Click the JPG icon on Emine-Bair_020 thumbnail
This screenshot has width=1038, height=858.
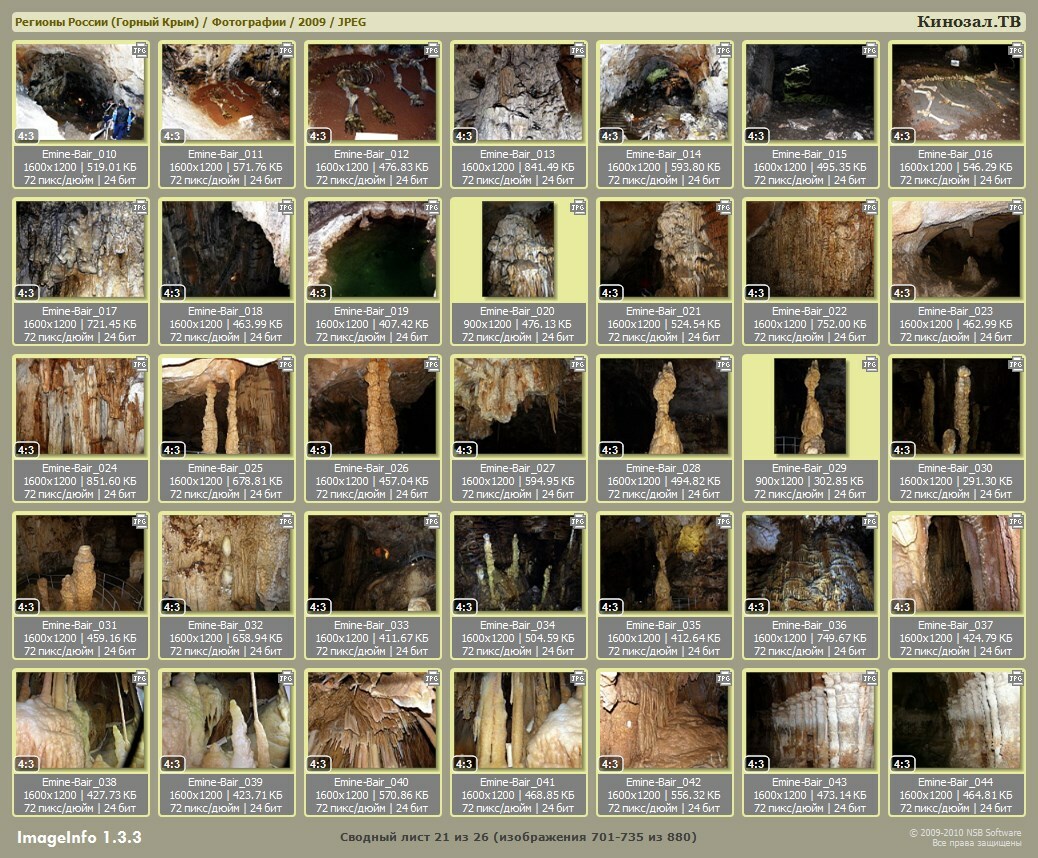pyautogui.click(x=578, y=207)
